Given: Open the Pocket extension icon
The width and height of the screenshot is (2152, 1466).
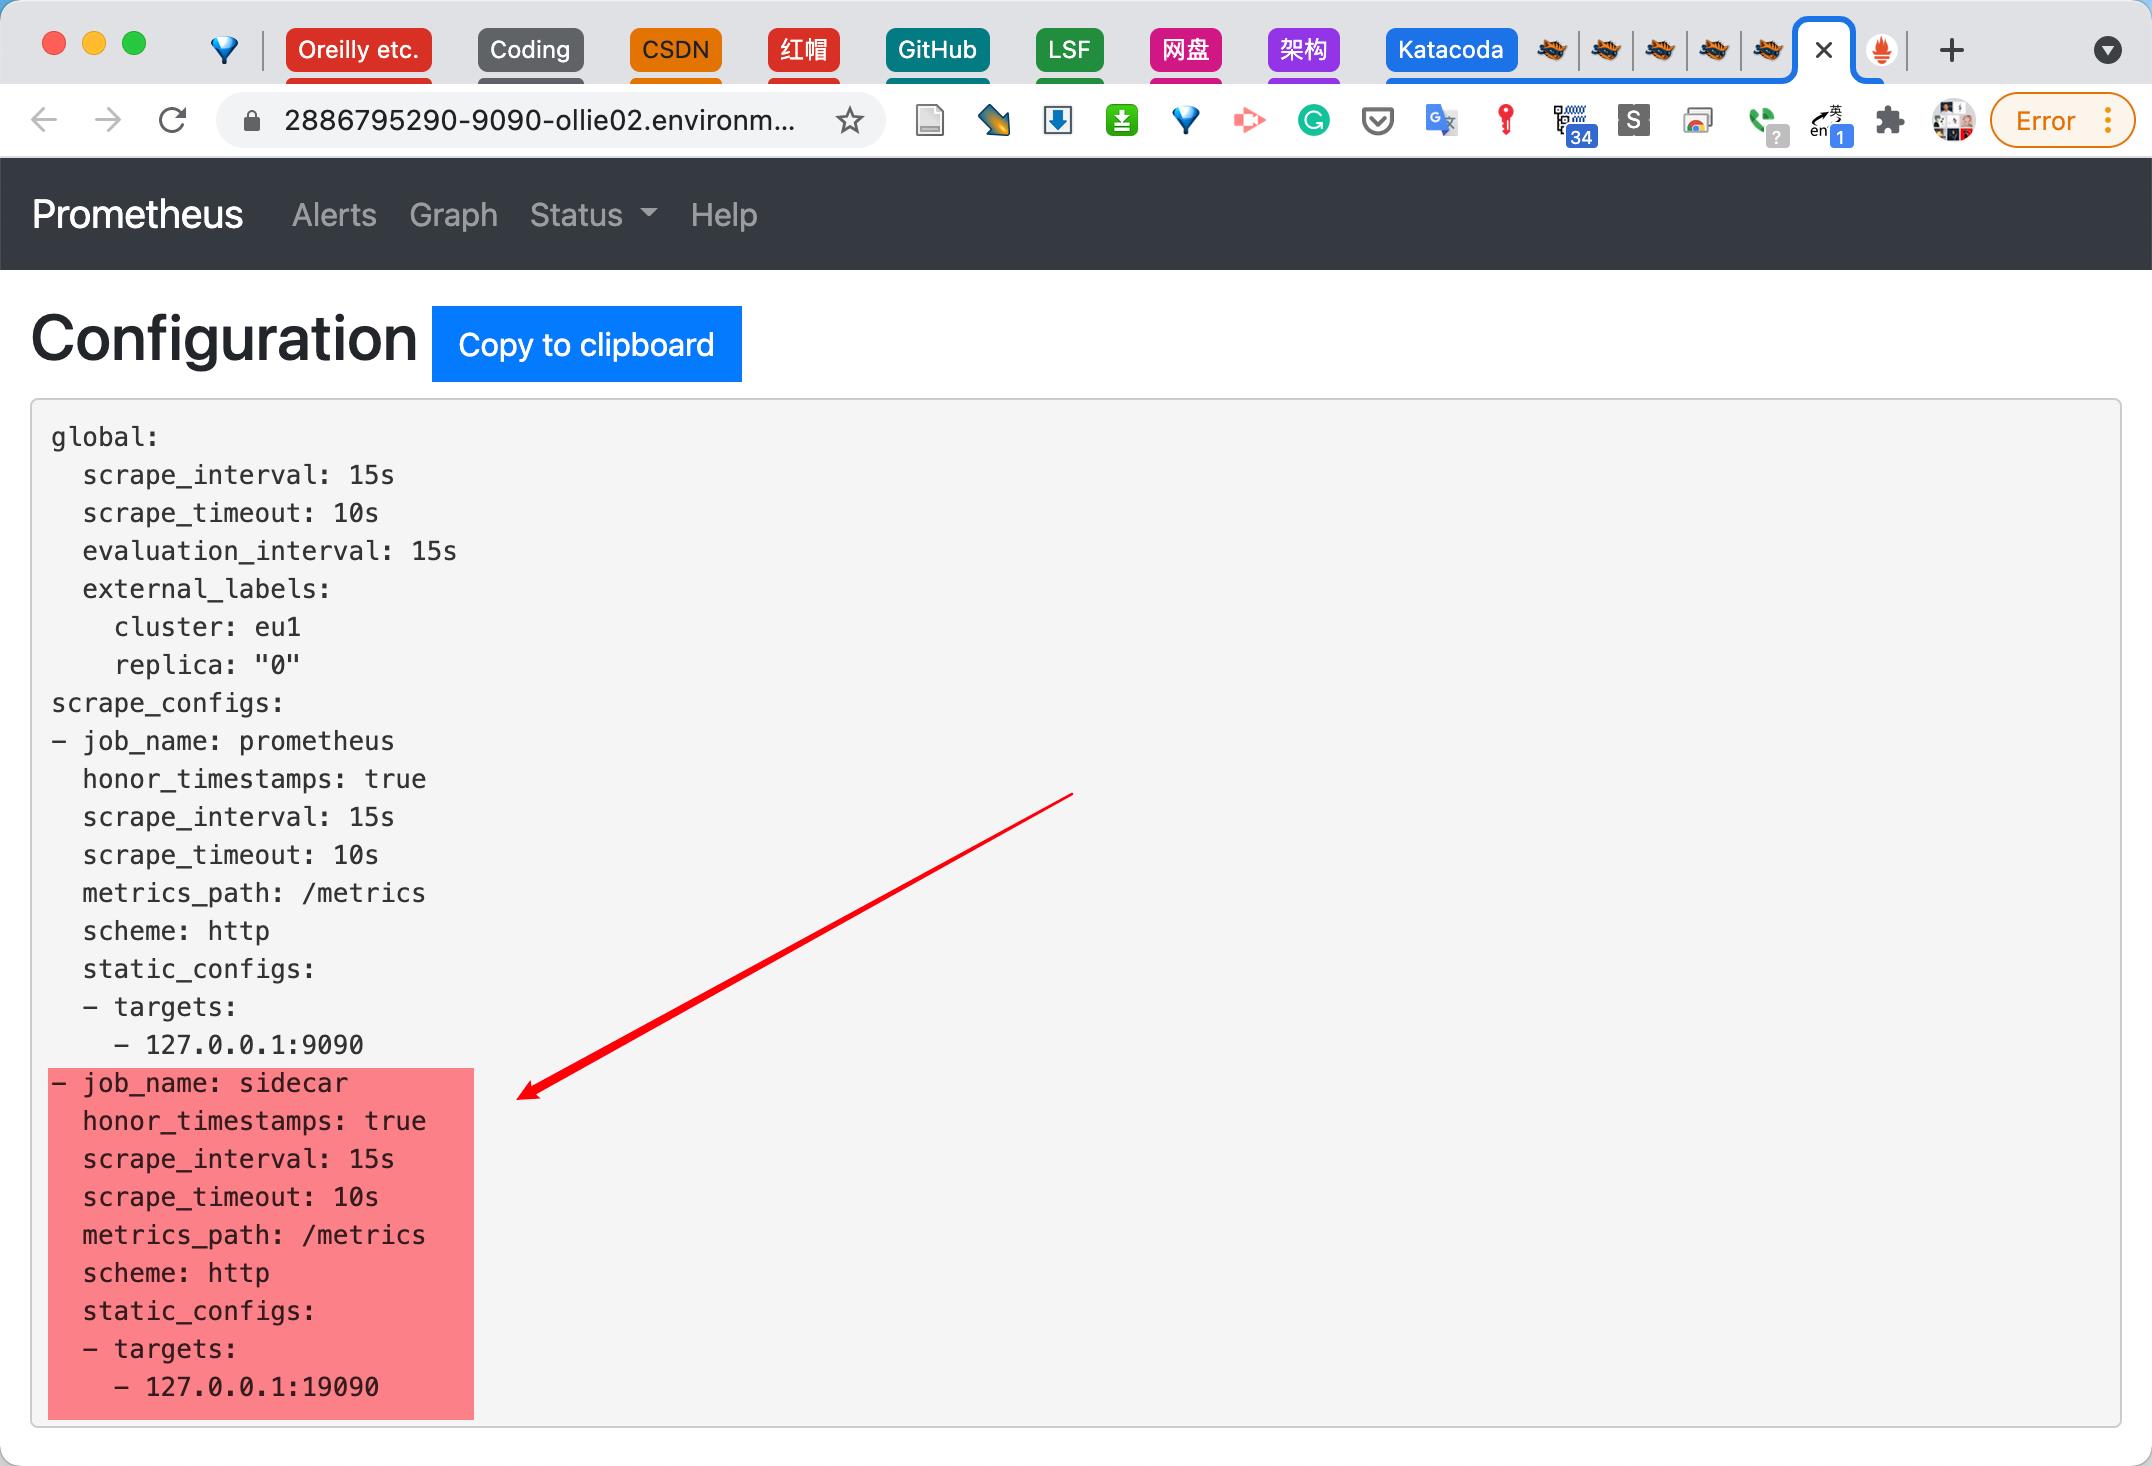Looking at the screenshot, I should tap(1377, 121).
